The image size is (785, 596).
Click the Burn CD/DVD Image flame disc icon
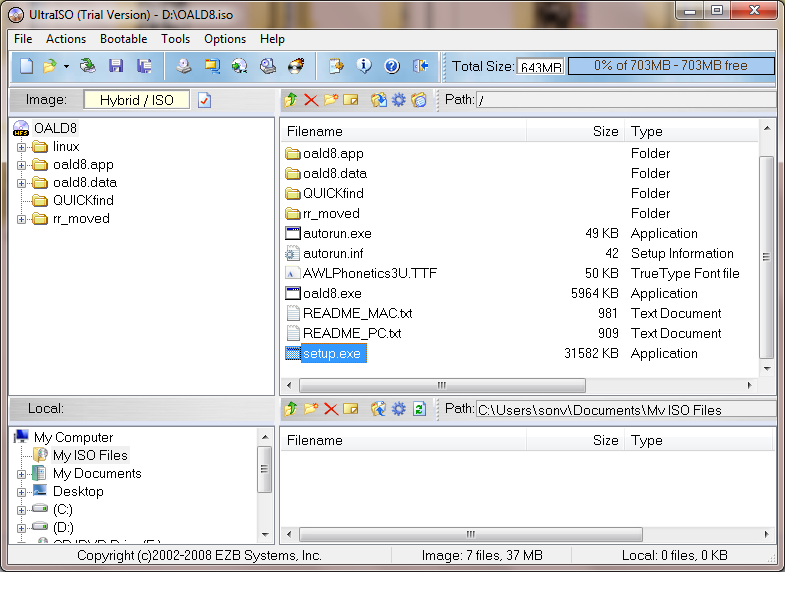pyautogui.click(x=296, y=66)
